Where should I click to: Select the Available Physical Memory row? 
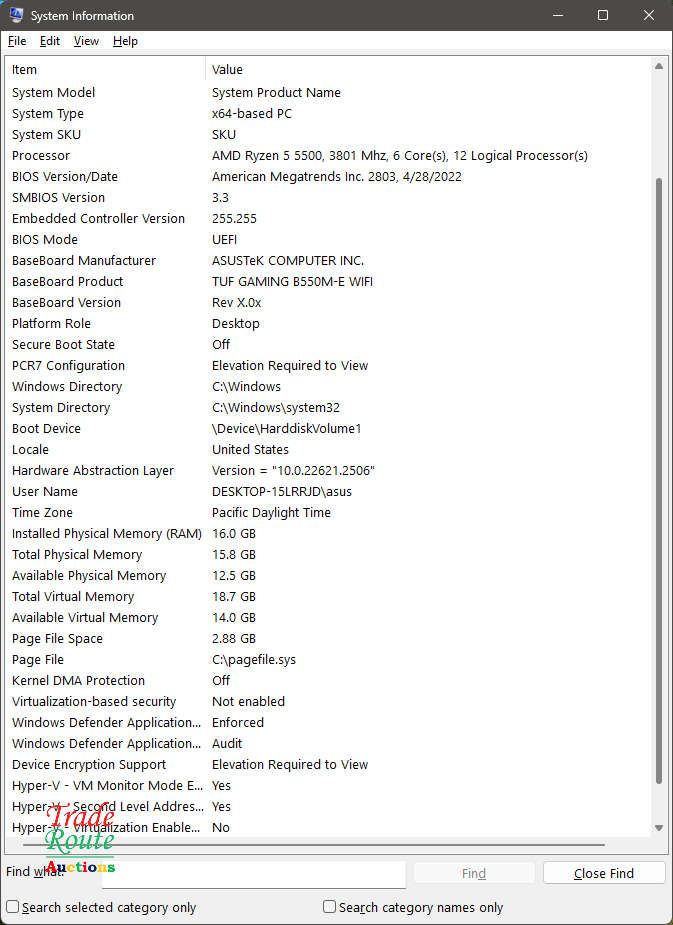tap(328, 576)
